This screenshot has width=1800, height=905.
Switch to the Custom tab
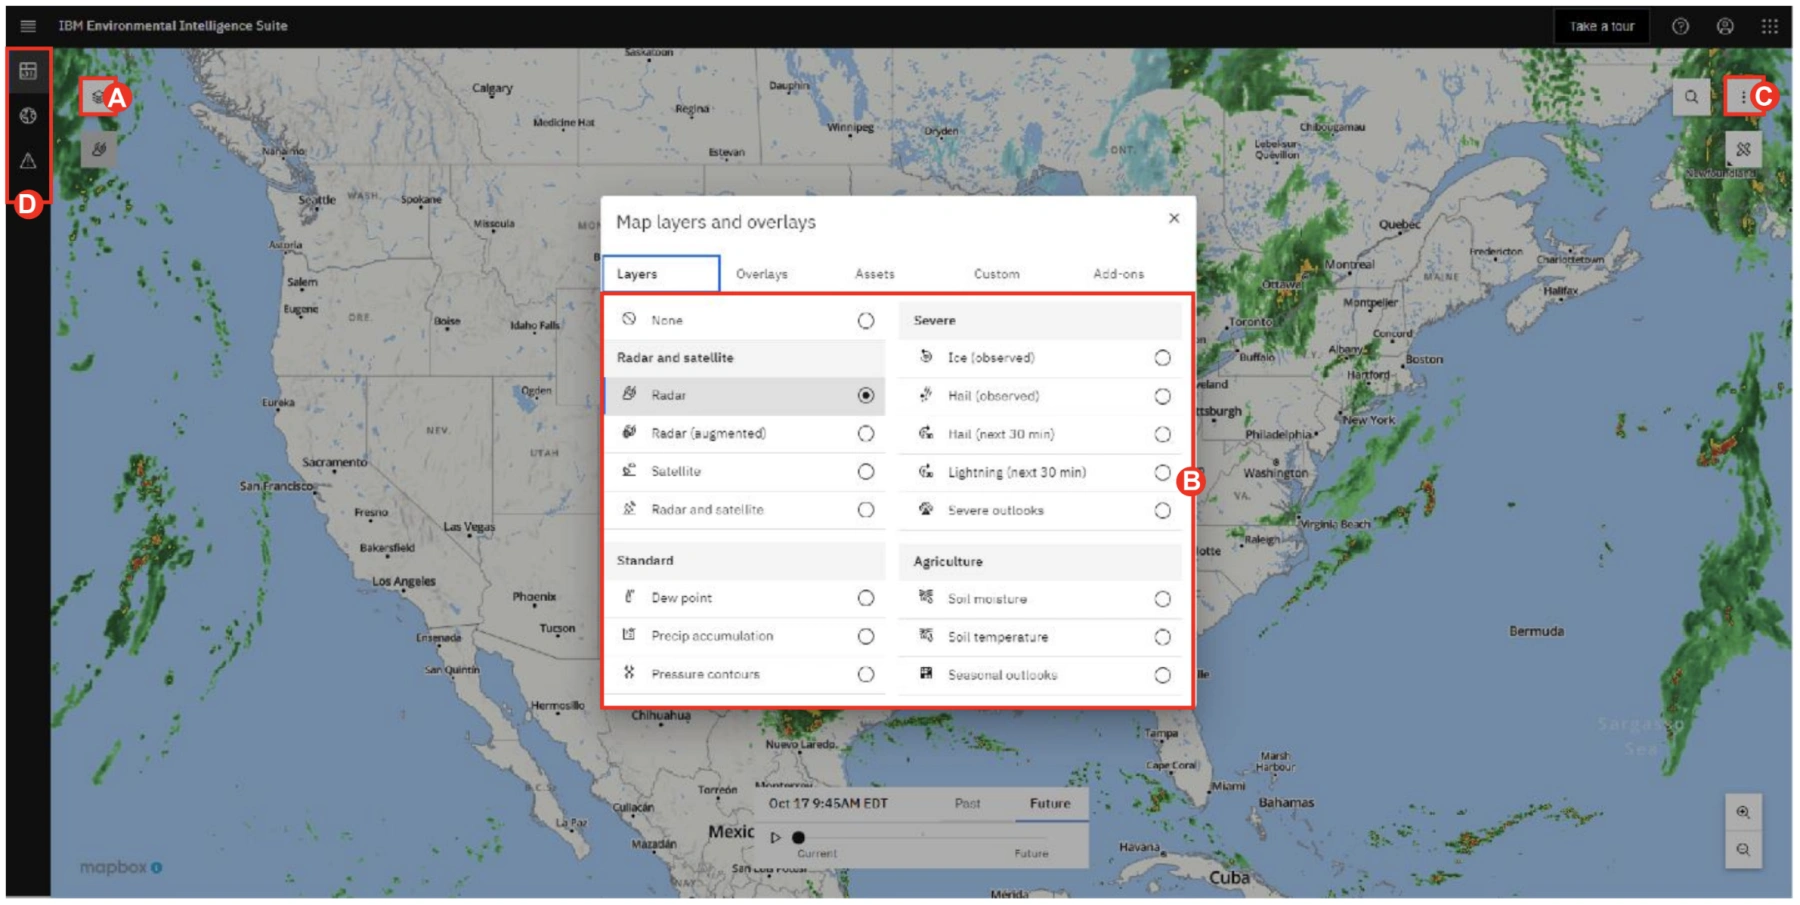pos(997,274)
